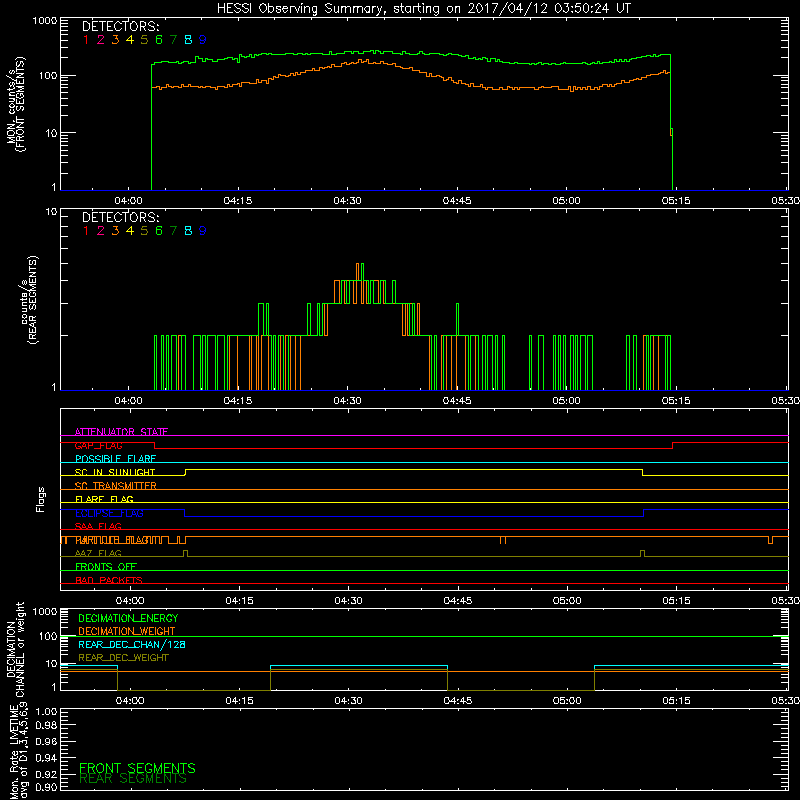Click the 'counts/s (REAR SEGMENTS)' axis label
The width and height of the screenshot is (800, 800).
coord(29,300)
